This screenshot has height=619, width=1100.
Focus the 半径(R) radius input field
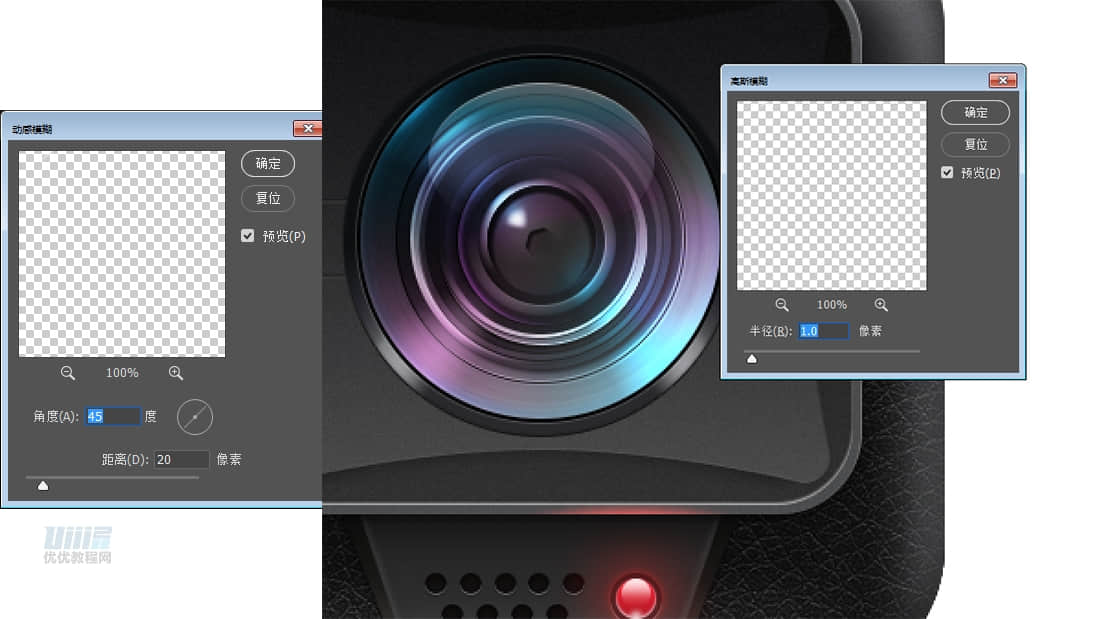coord(823,331)
